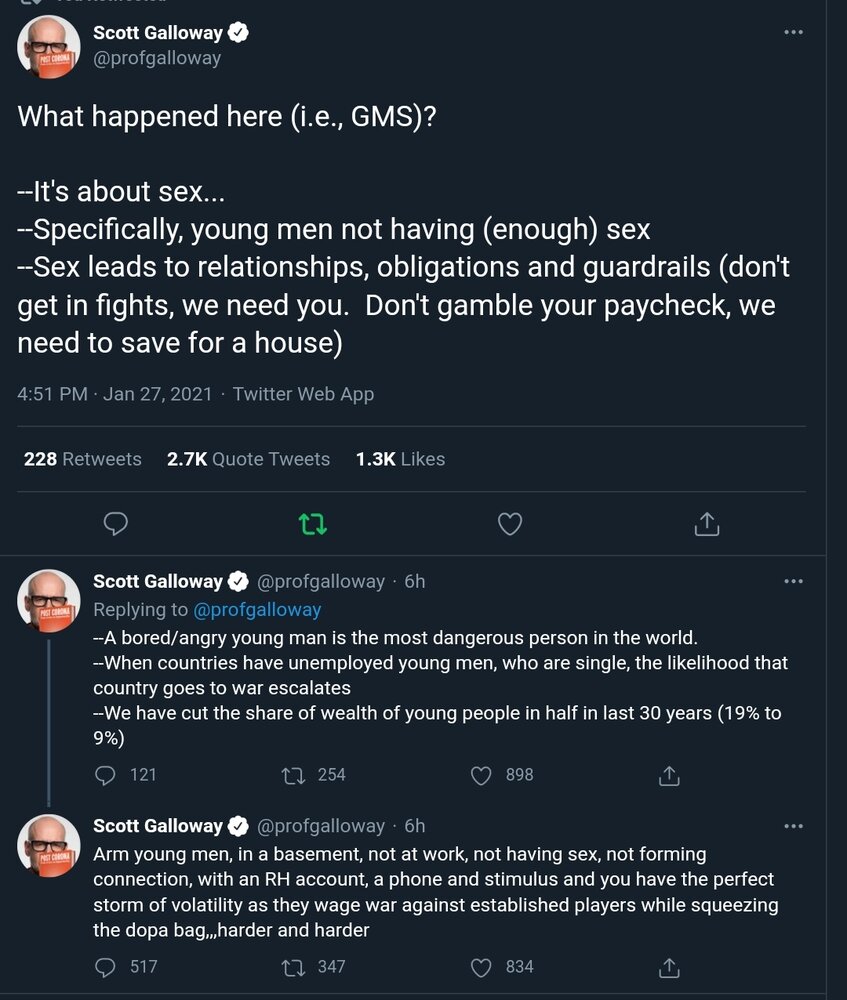Viewport: 847px width, 1000px height.
Task: Open more options on the main tweet
Action: click(x=793, y=32)
